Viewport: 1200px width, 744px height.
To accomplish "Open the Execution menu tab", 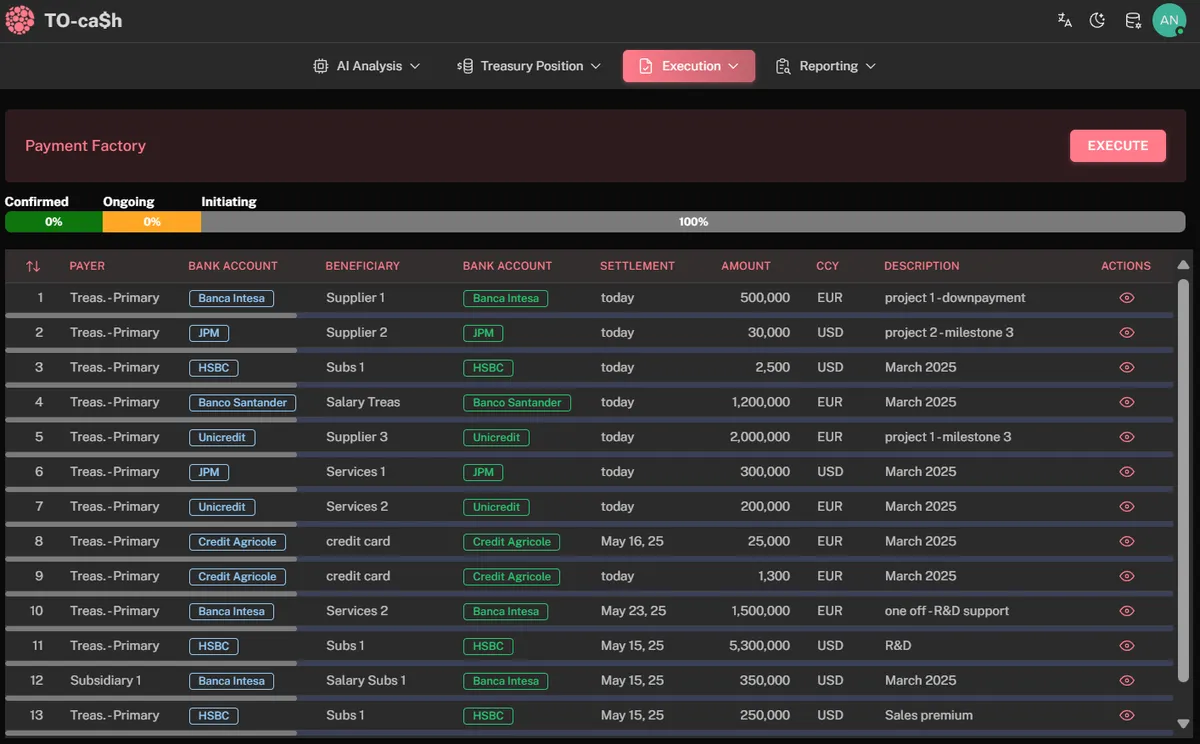I will pyautogui.click(x=689, y=66).
